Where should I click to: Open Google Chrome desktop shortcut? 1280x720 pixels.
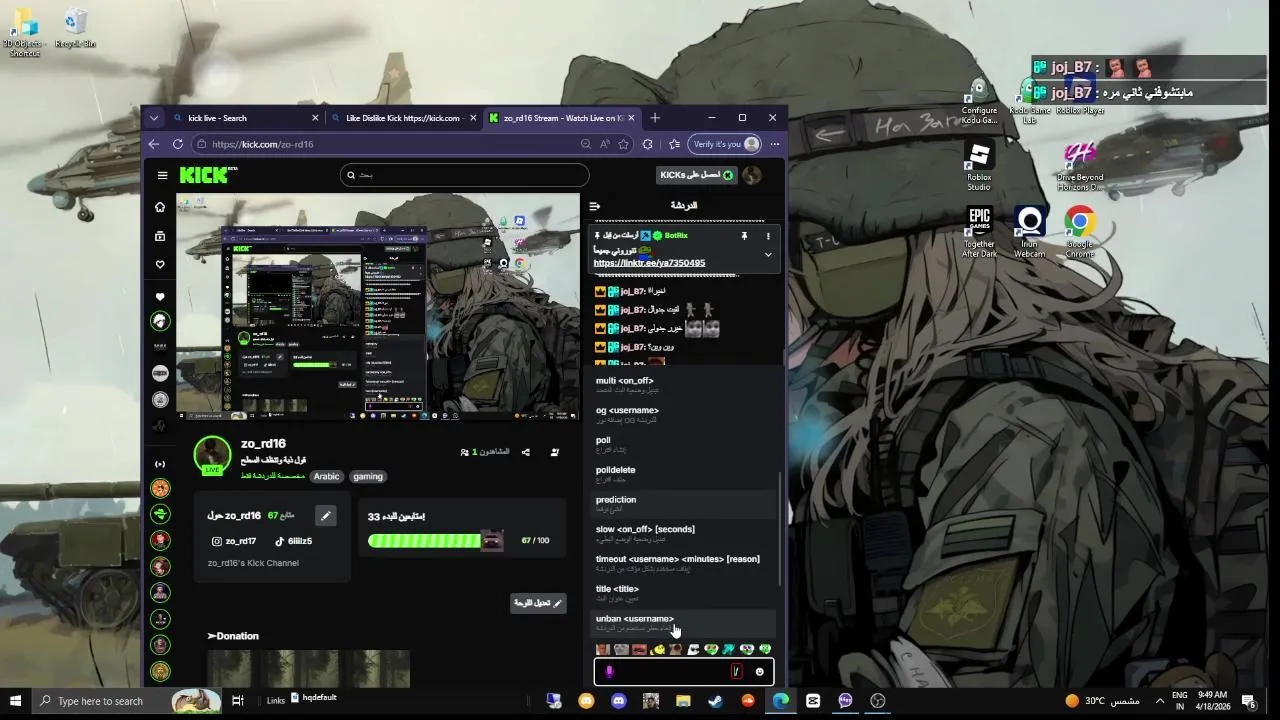[1080, 232]
